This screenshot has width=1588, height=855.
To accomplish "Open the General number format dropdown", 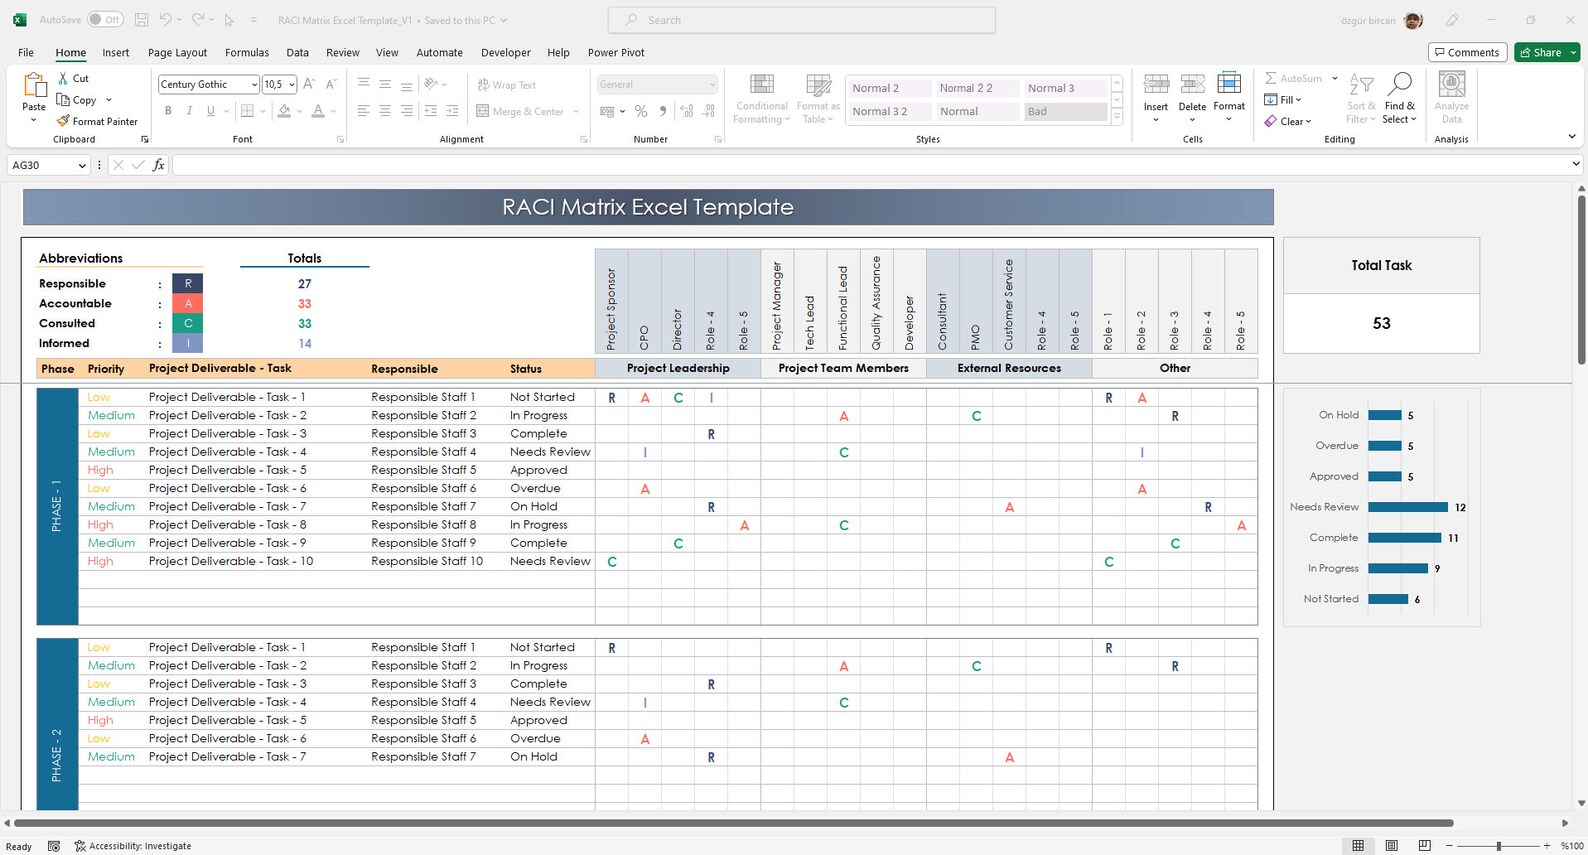I will 712,85.
